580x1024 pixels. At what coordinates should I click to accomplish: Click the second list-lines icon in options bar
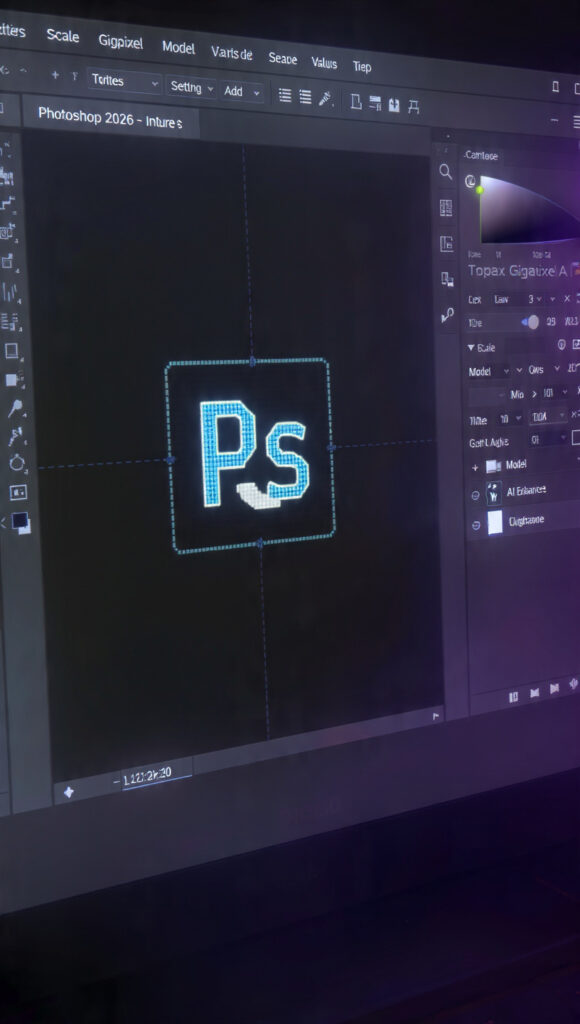[x=305, y=97]
